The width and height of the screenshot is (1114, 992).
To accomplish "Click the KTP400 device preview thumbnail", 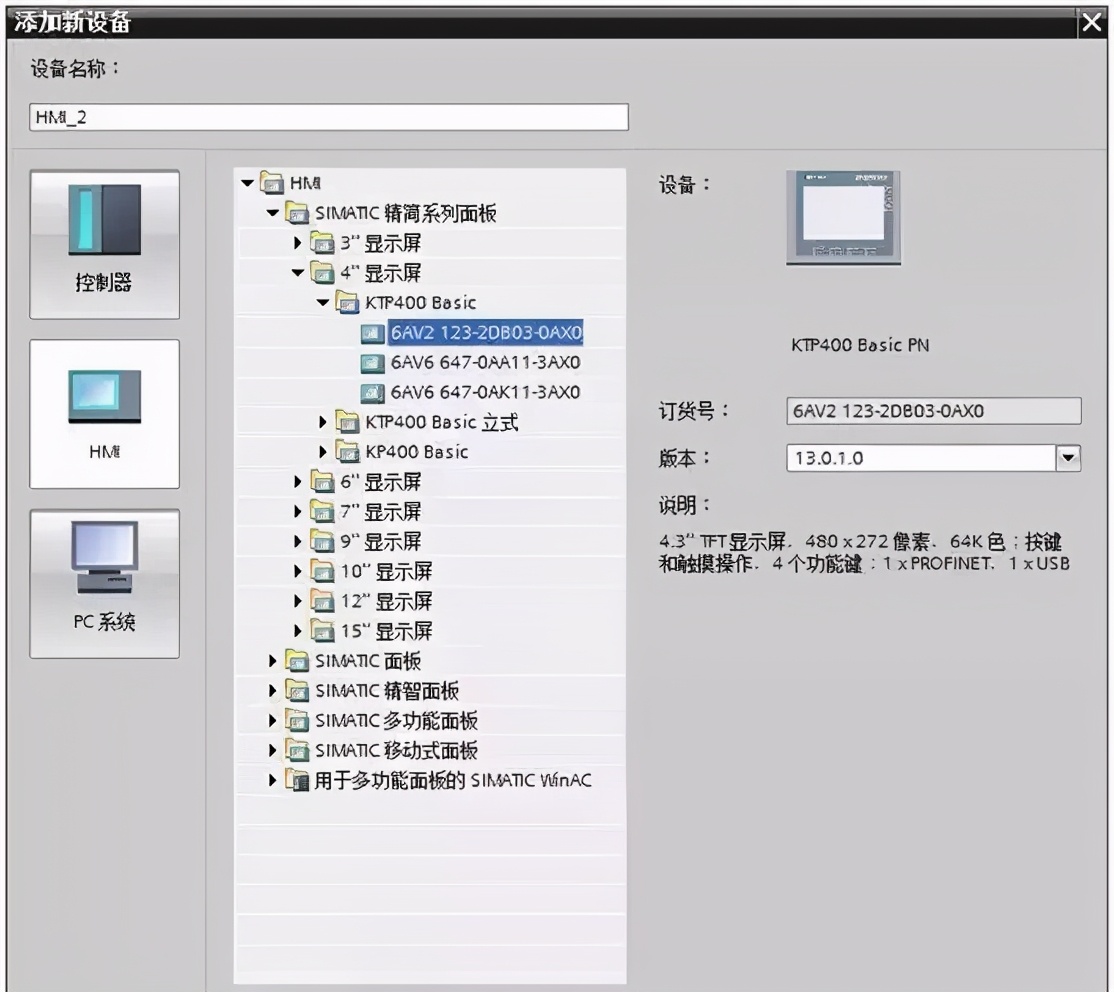I will [x=842, y=218].
